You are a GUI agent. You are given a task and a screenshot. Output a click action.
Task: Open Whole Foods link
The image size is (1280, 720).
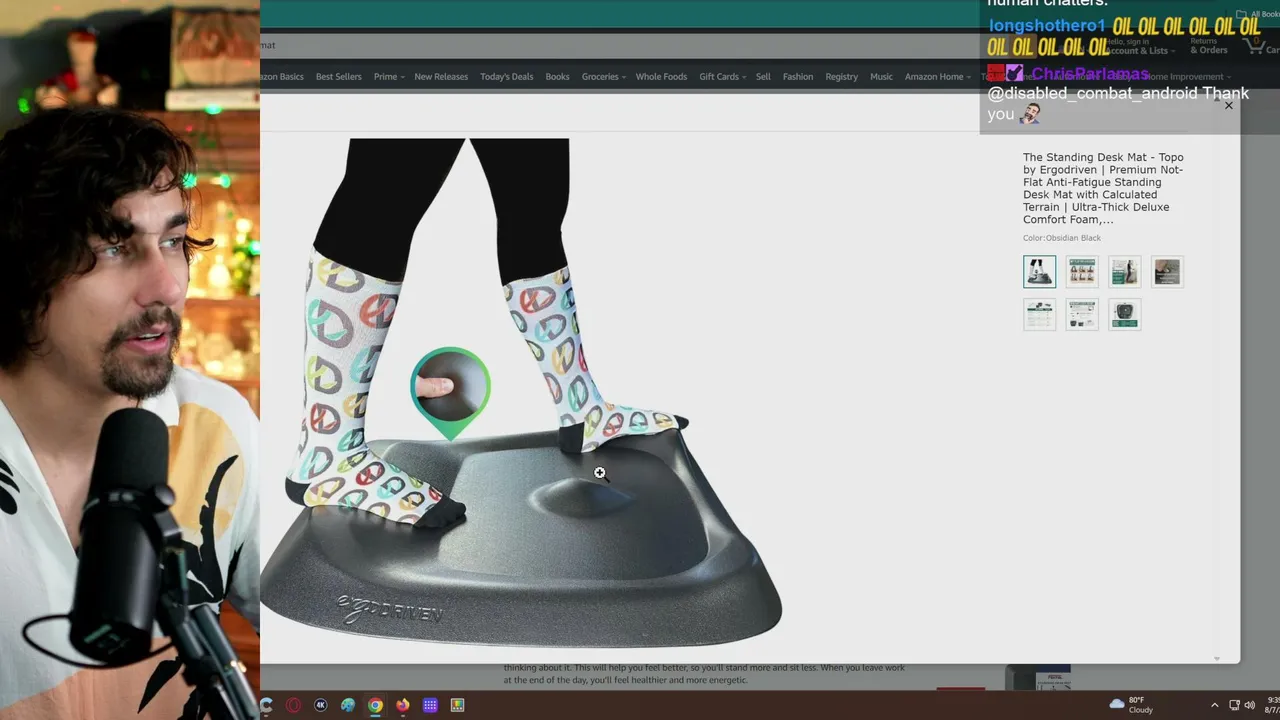(x=661, y=77)
